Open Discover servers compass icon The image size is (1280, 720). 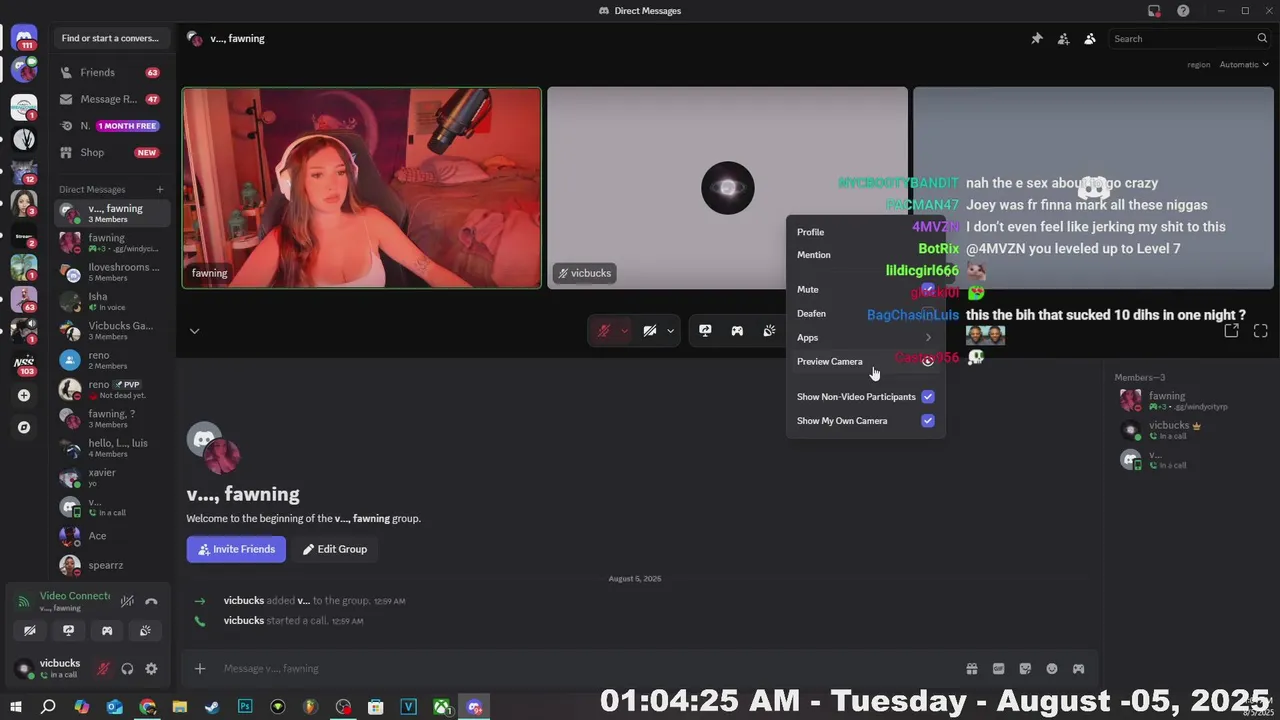[x=24, y=427]
